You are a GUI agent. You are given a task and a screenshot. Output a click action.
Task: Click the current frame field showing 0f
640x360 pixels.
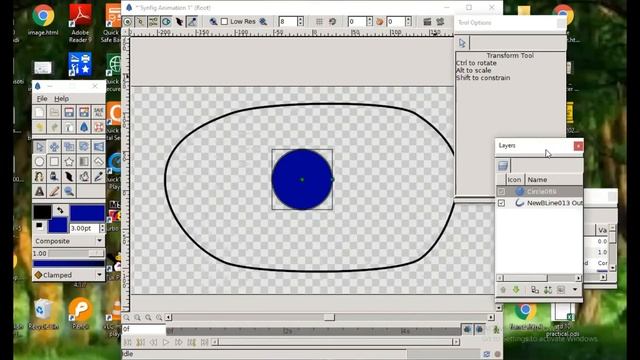point(144,329)
